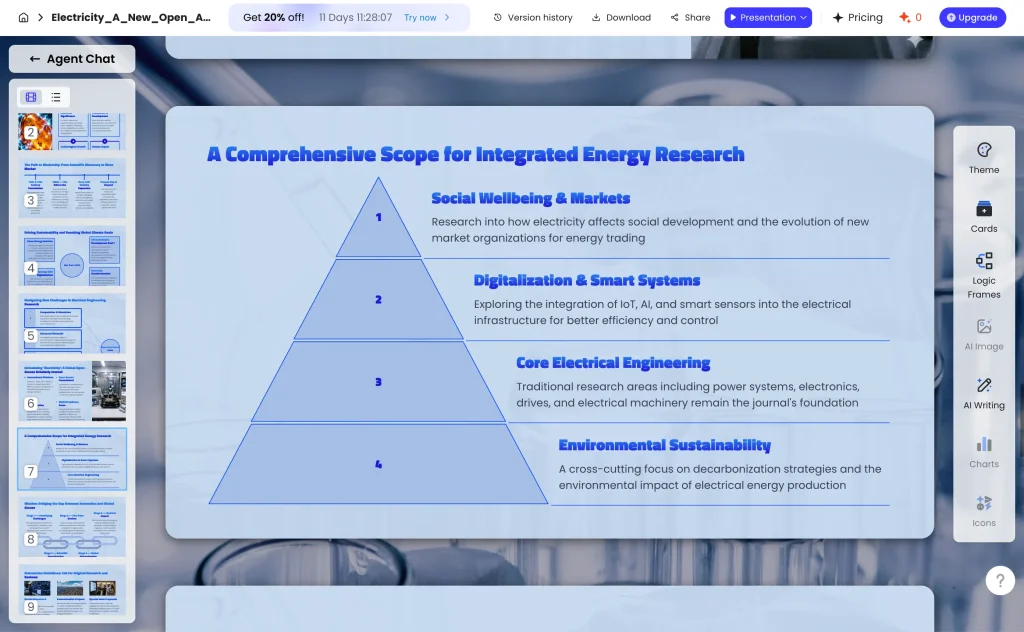Viewport: 1024px width, 632px height.
Task: Switch to outline list view
Action: [x=56, y=97]
